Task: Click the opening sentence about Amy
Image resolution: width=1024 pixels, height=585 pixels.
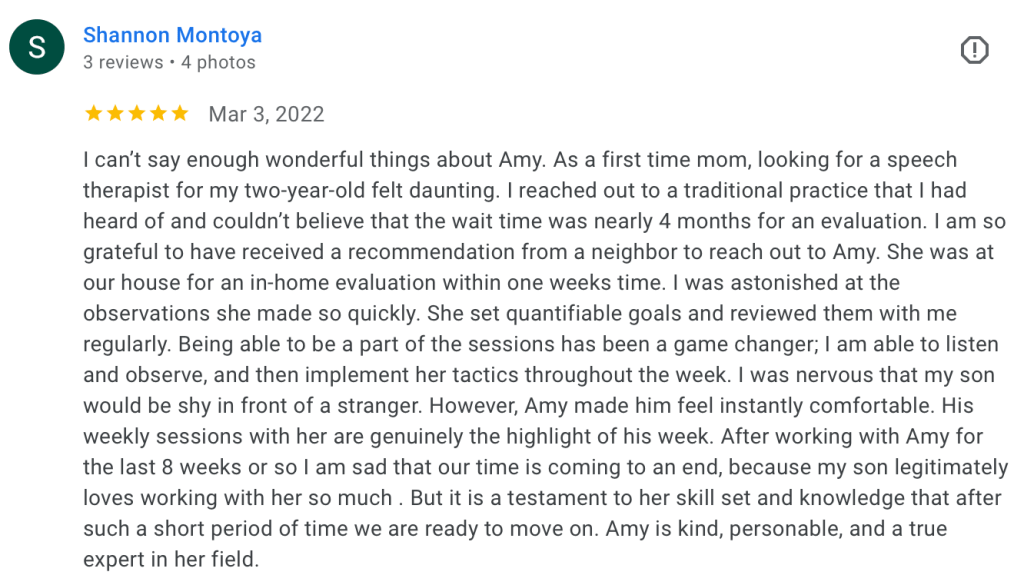Action: coord(314,159)
